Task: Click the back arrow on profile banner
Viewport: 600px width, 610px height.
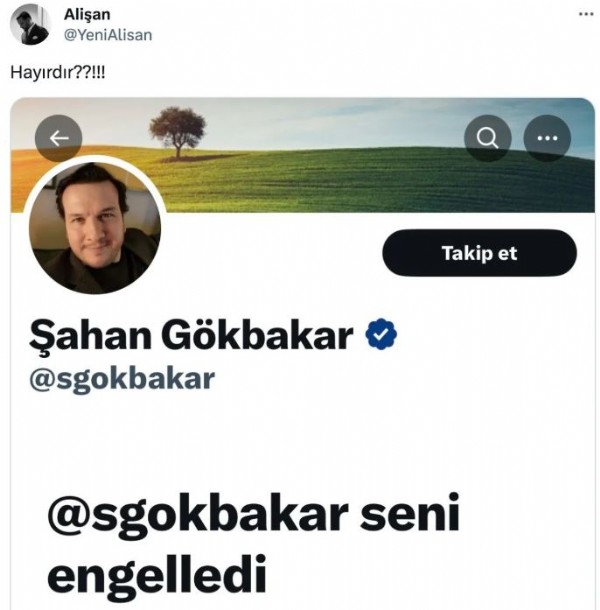Action: pos(58,138)
